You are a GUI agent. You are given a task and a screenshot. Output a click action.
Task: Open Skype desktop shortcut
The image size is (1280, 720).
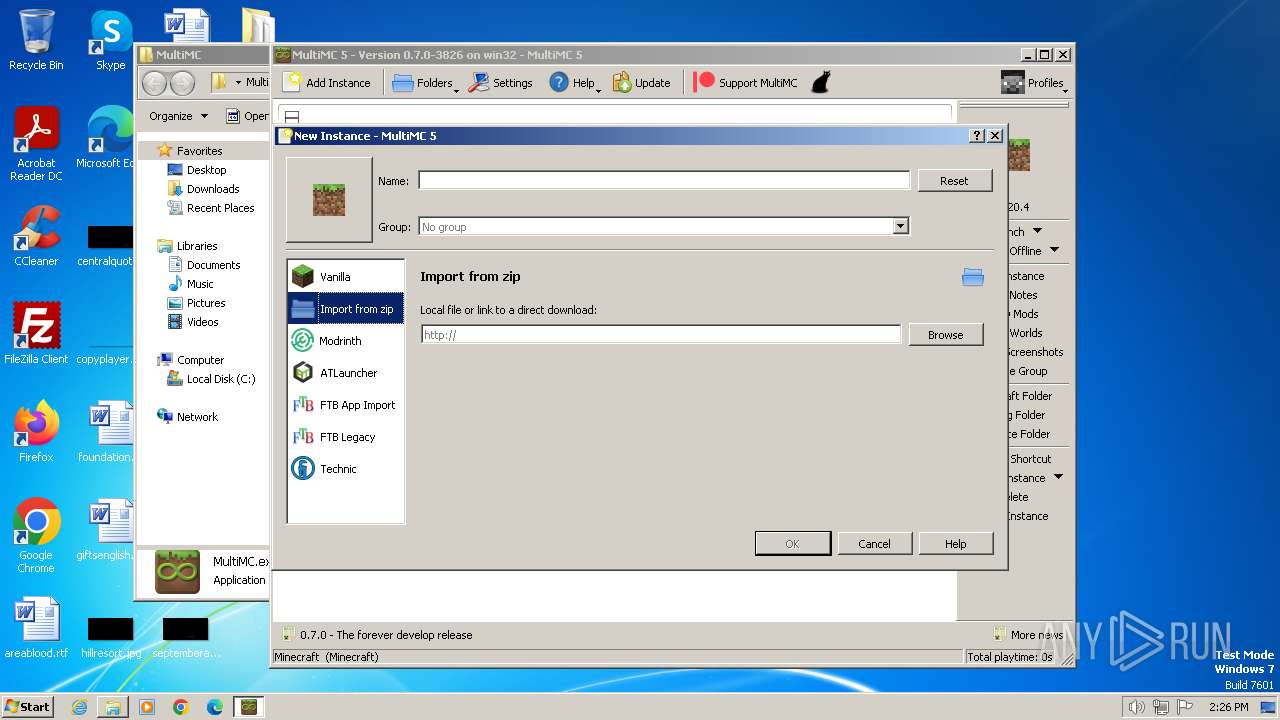click(110, 40)
